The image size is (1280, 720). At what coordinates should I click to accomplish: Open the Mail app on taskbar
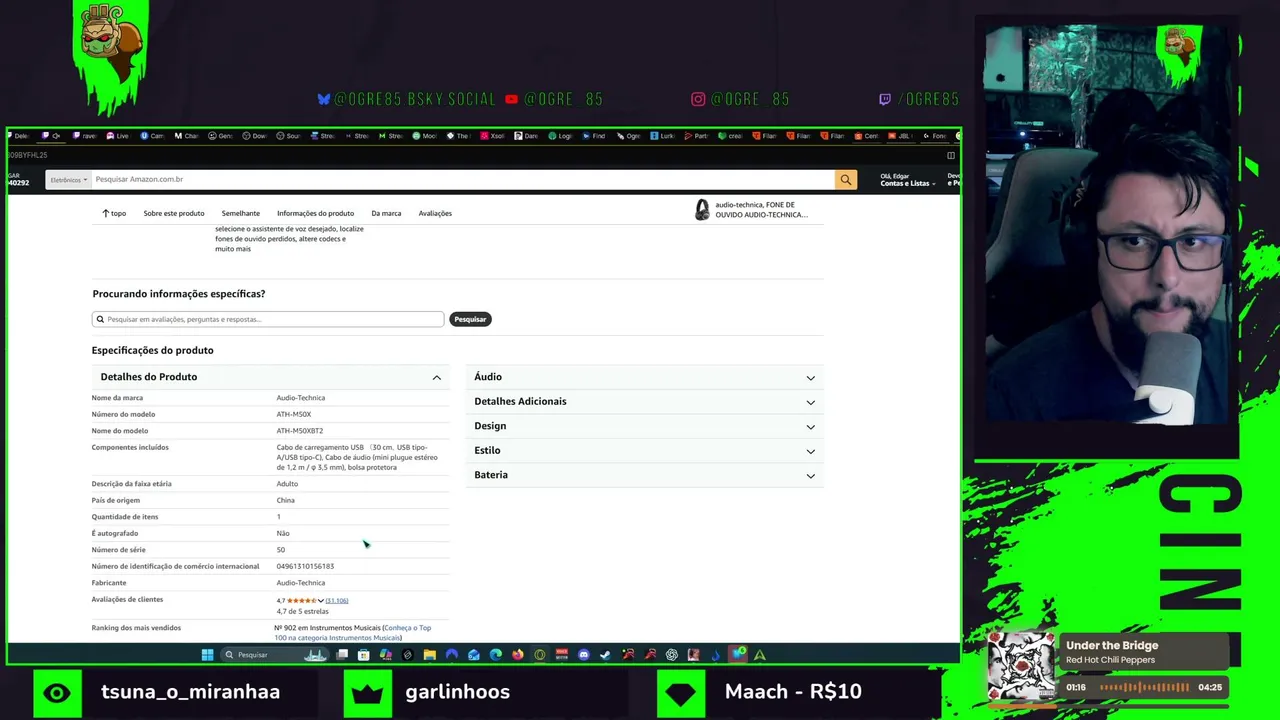[473, 655]
